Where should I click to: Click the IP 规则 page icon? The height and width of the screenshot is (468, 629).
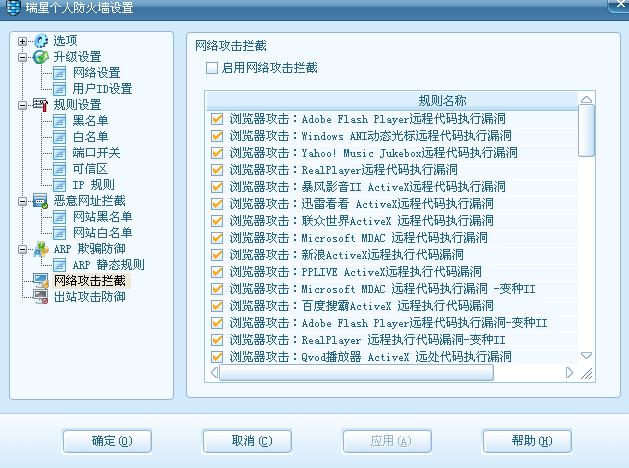[59, 185]
